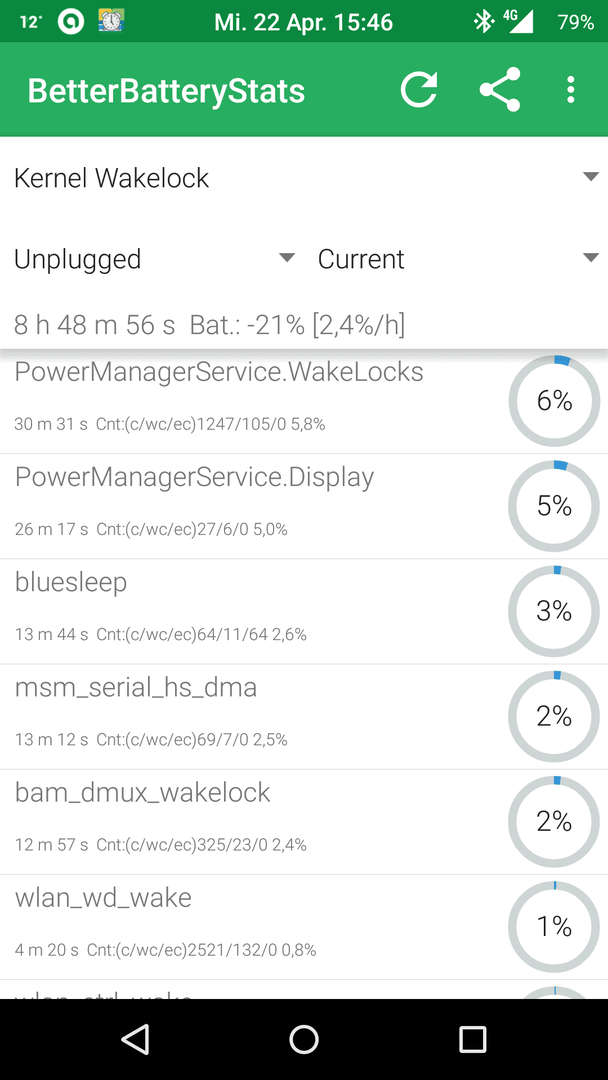
Task: Open the three-dot overflow menu
Action: point(570,90)
